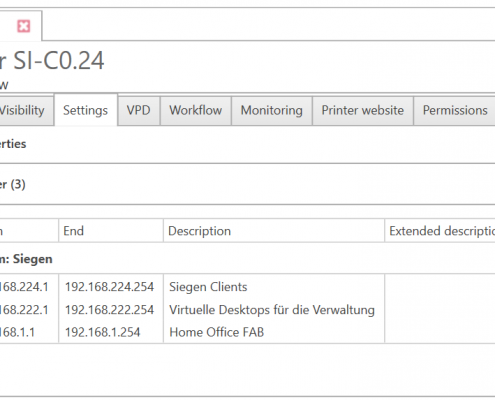Image resolution: width=495 pixels, height=400 pixels.
Task: Go to the Workflow tab
Action: [x=196, y=111]
